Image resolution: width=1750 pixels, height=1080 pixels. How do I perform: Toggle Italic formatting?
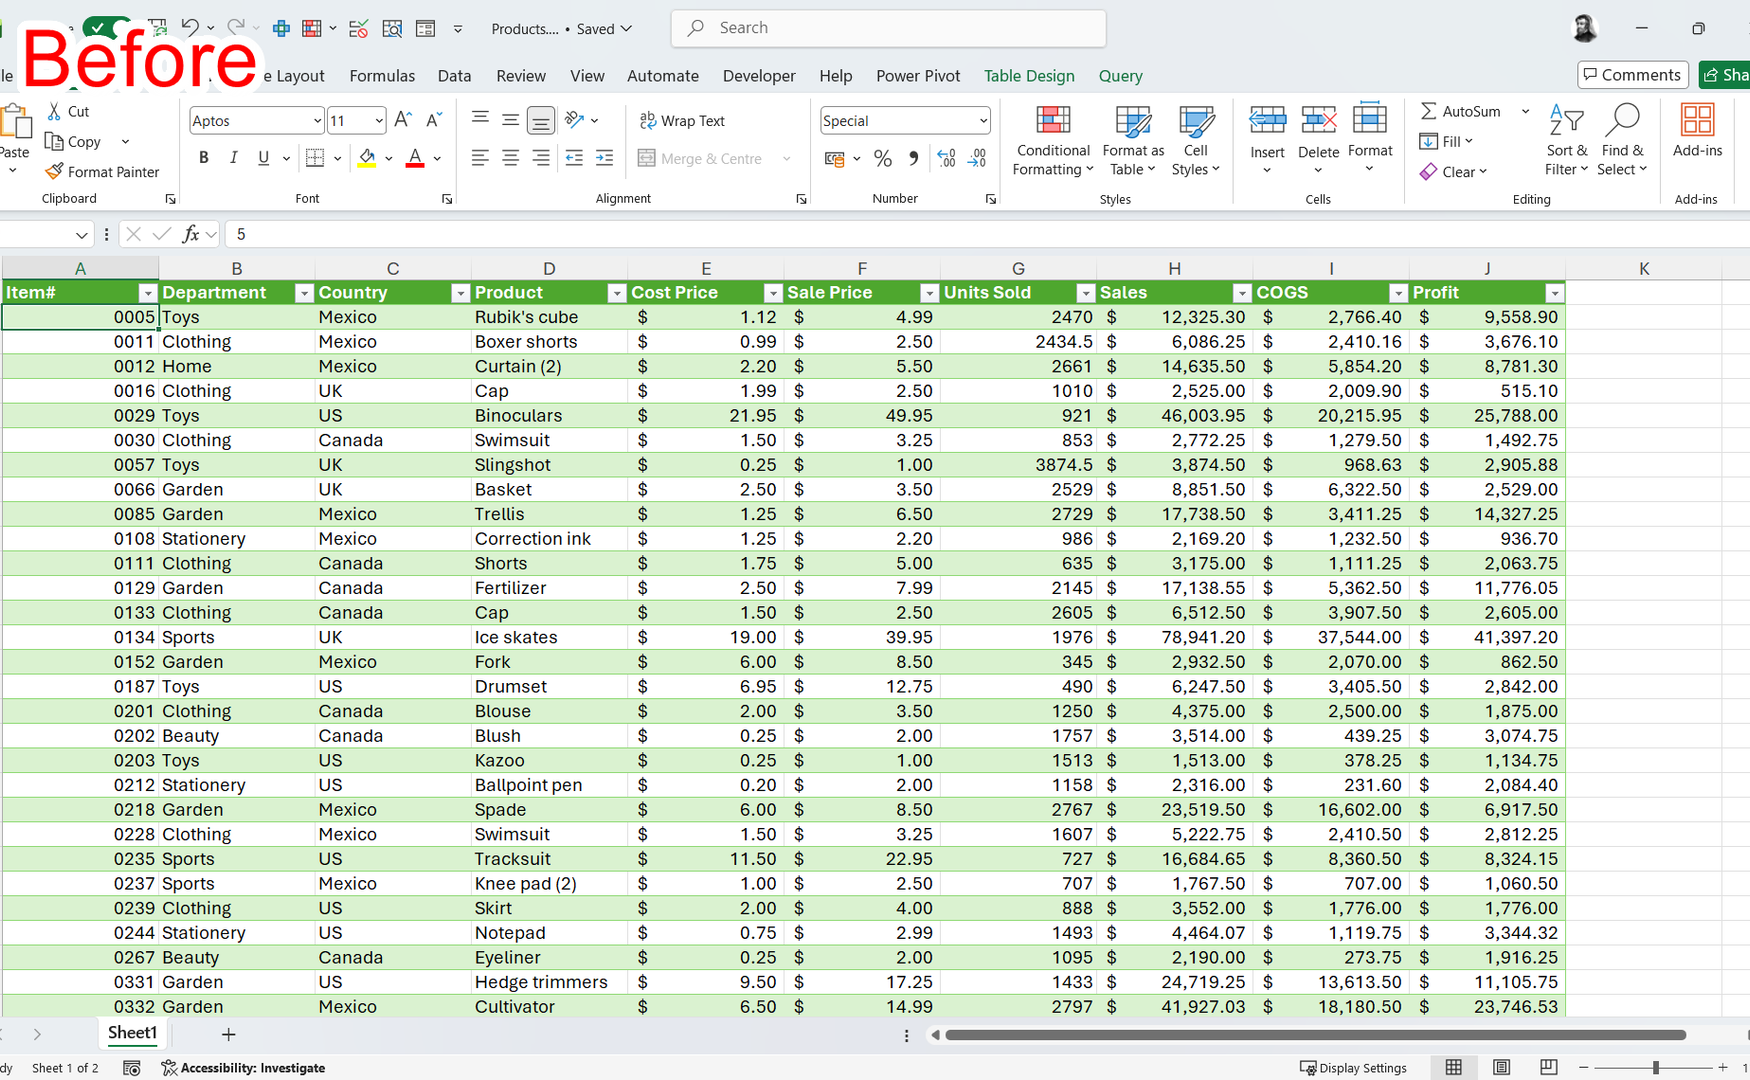click(233, 158)
